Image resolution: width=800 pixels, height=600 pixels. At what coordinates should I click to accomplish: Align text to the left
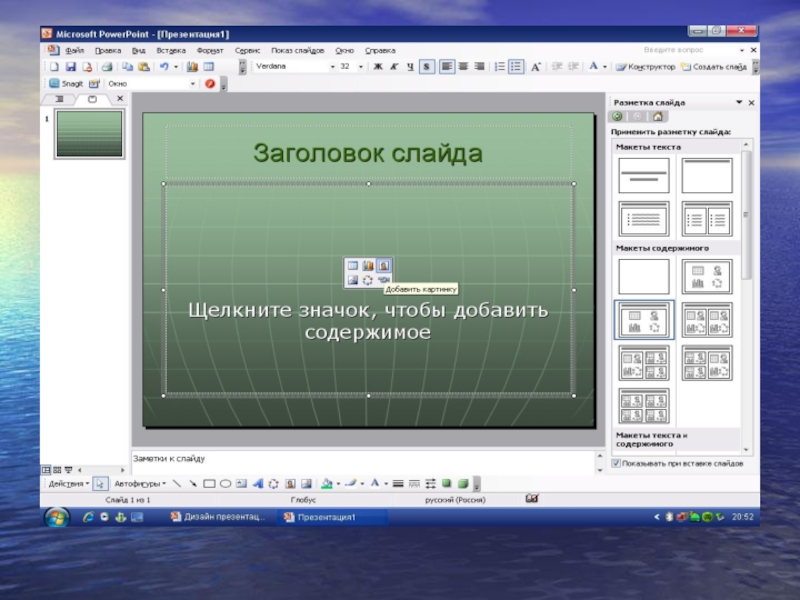pos(446,67)
